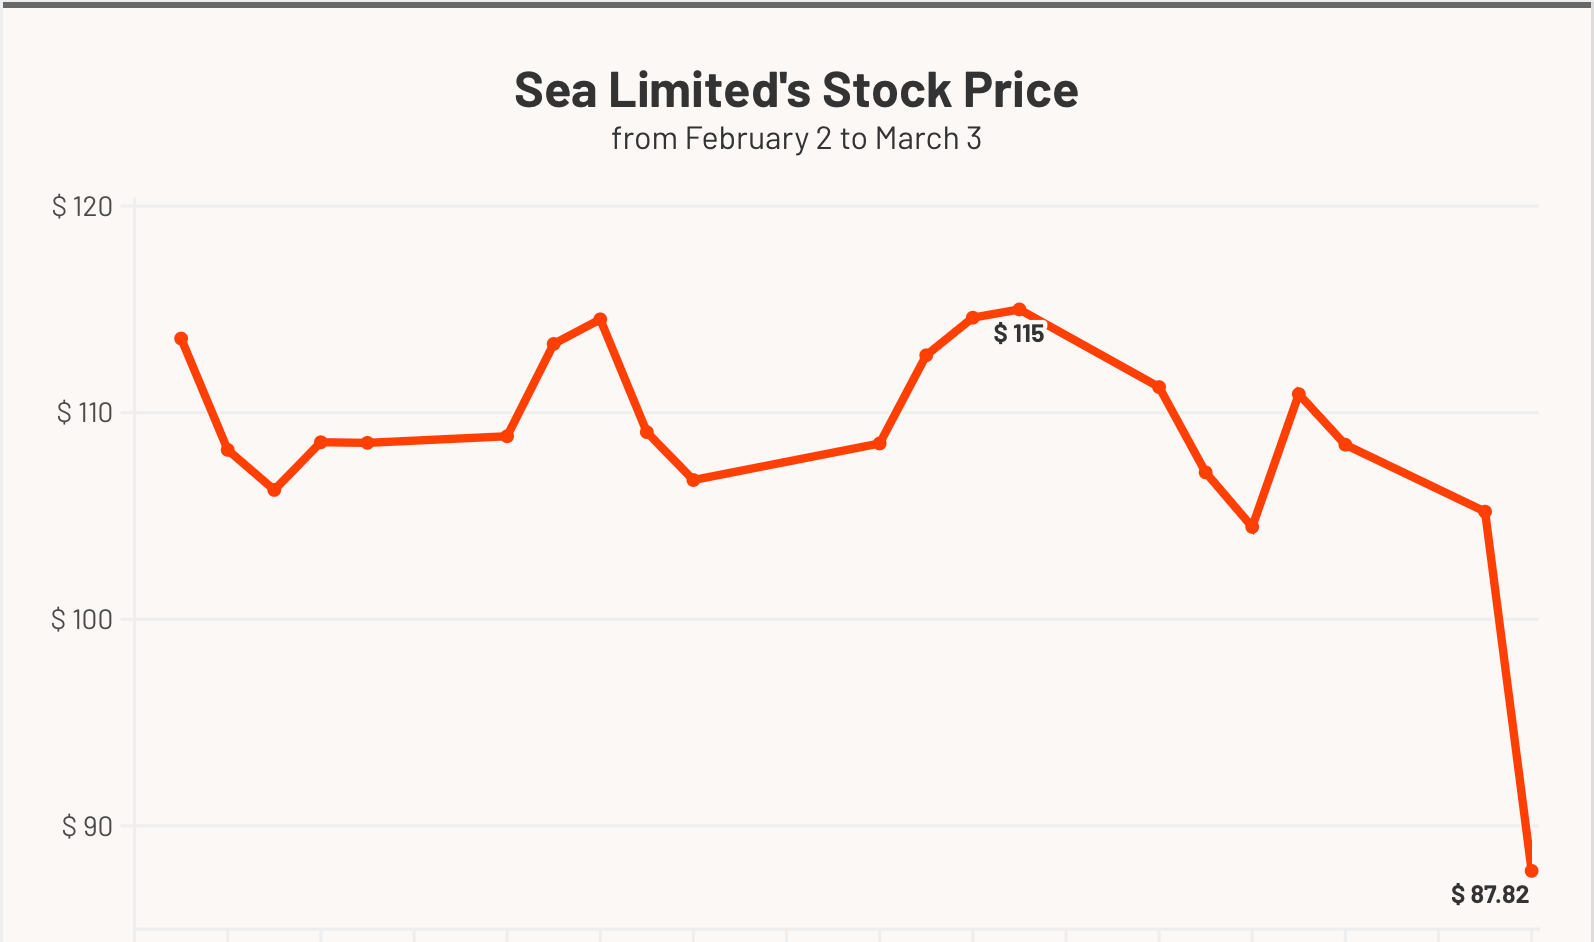Select the fifth data point on the line

(x=367, y=443)
